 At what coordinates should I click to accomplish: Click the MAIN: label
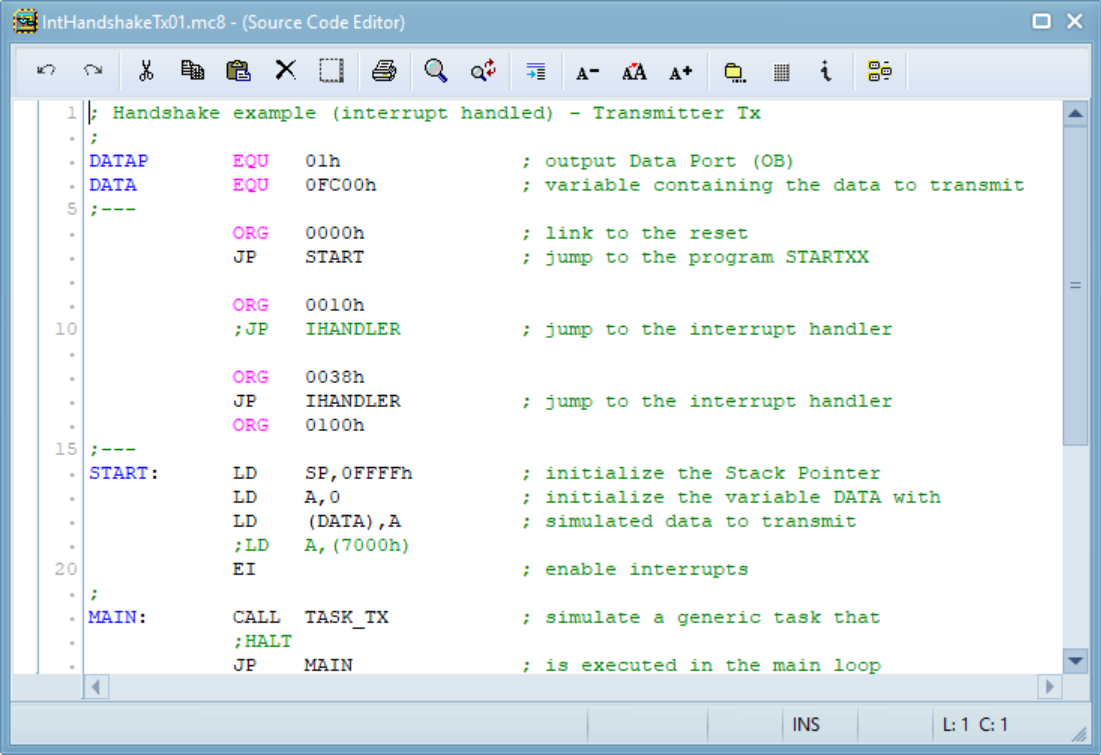117,617
